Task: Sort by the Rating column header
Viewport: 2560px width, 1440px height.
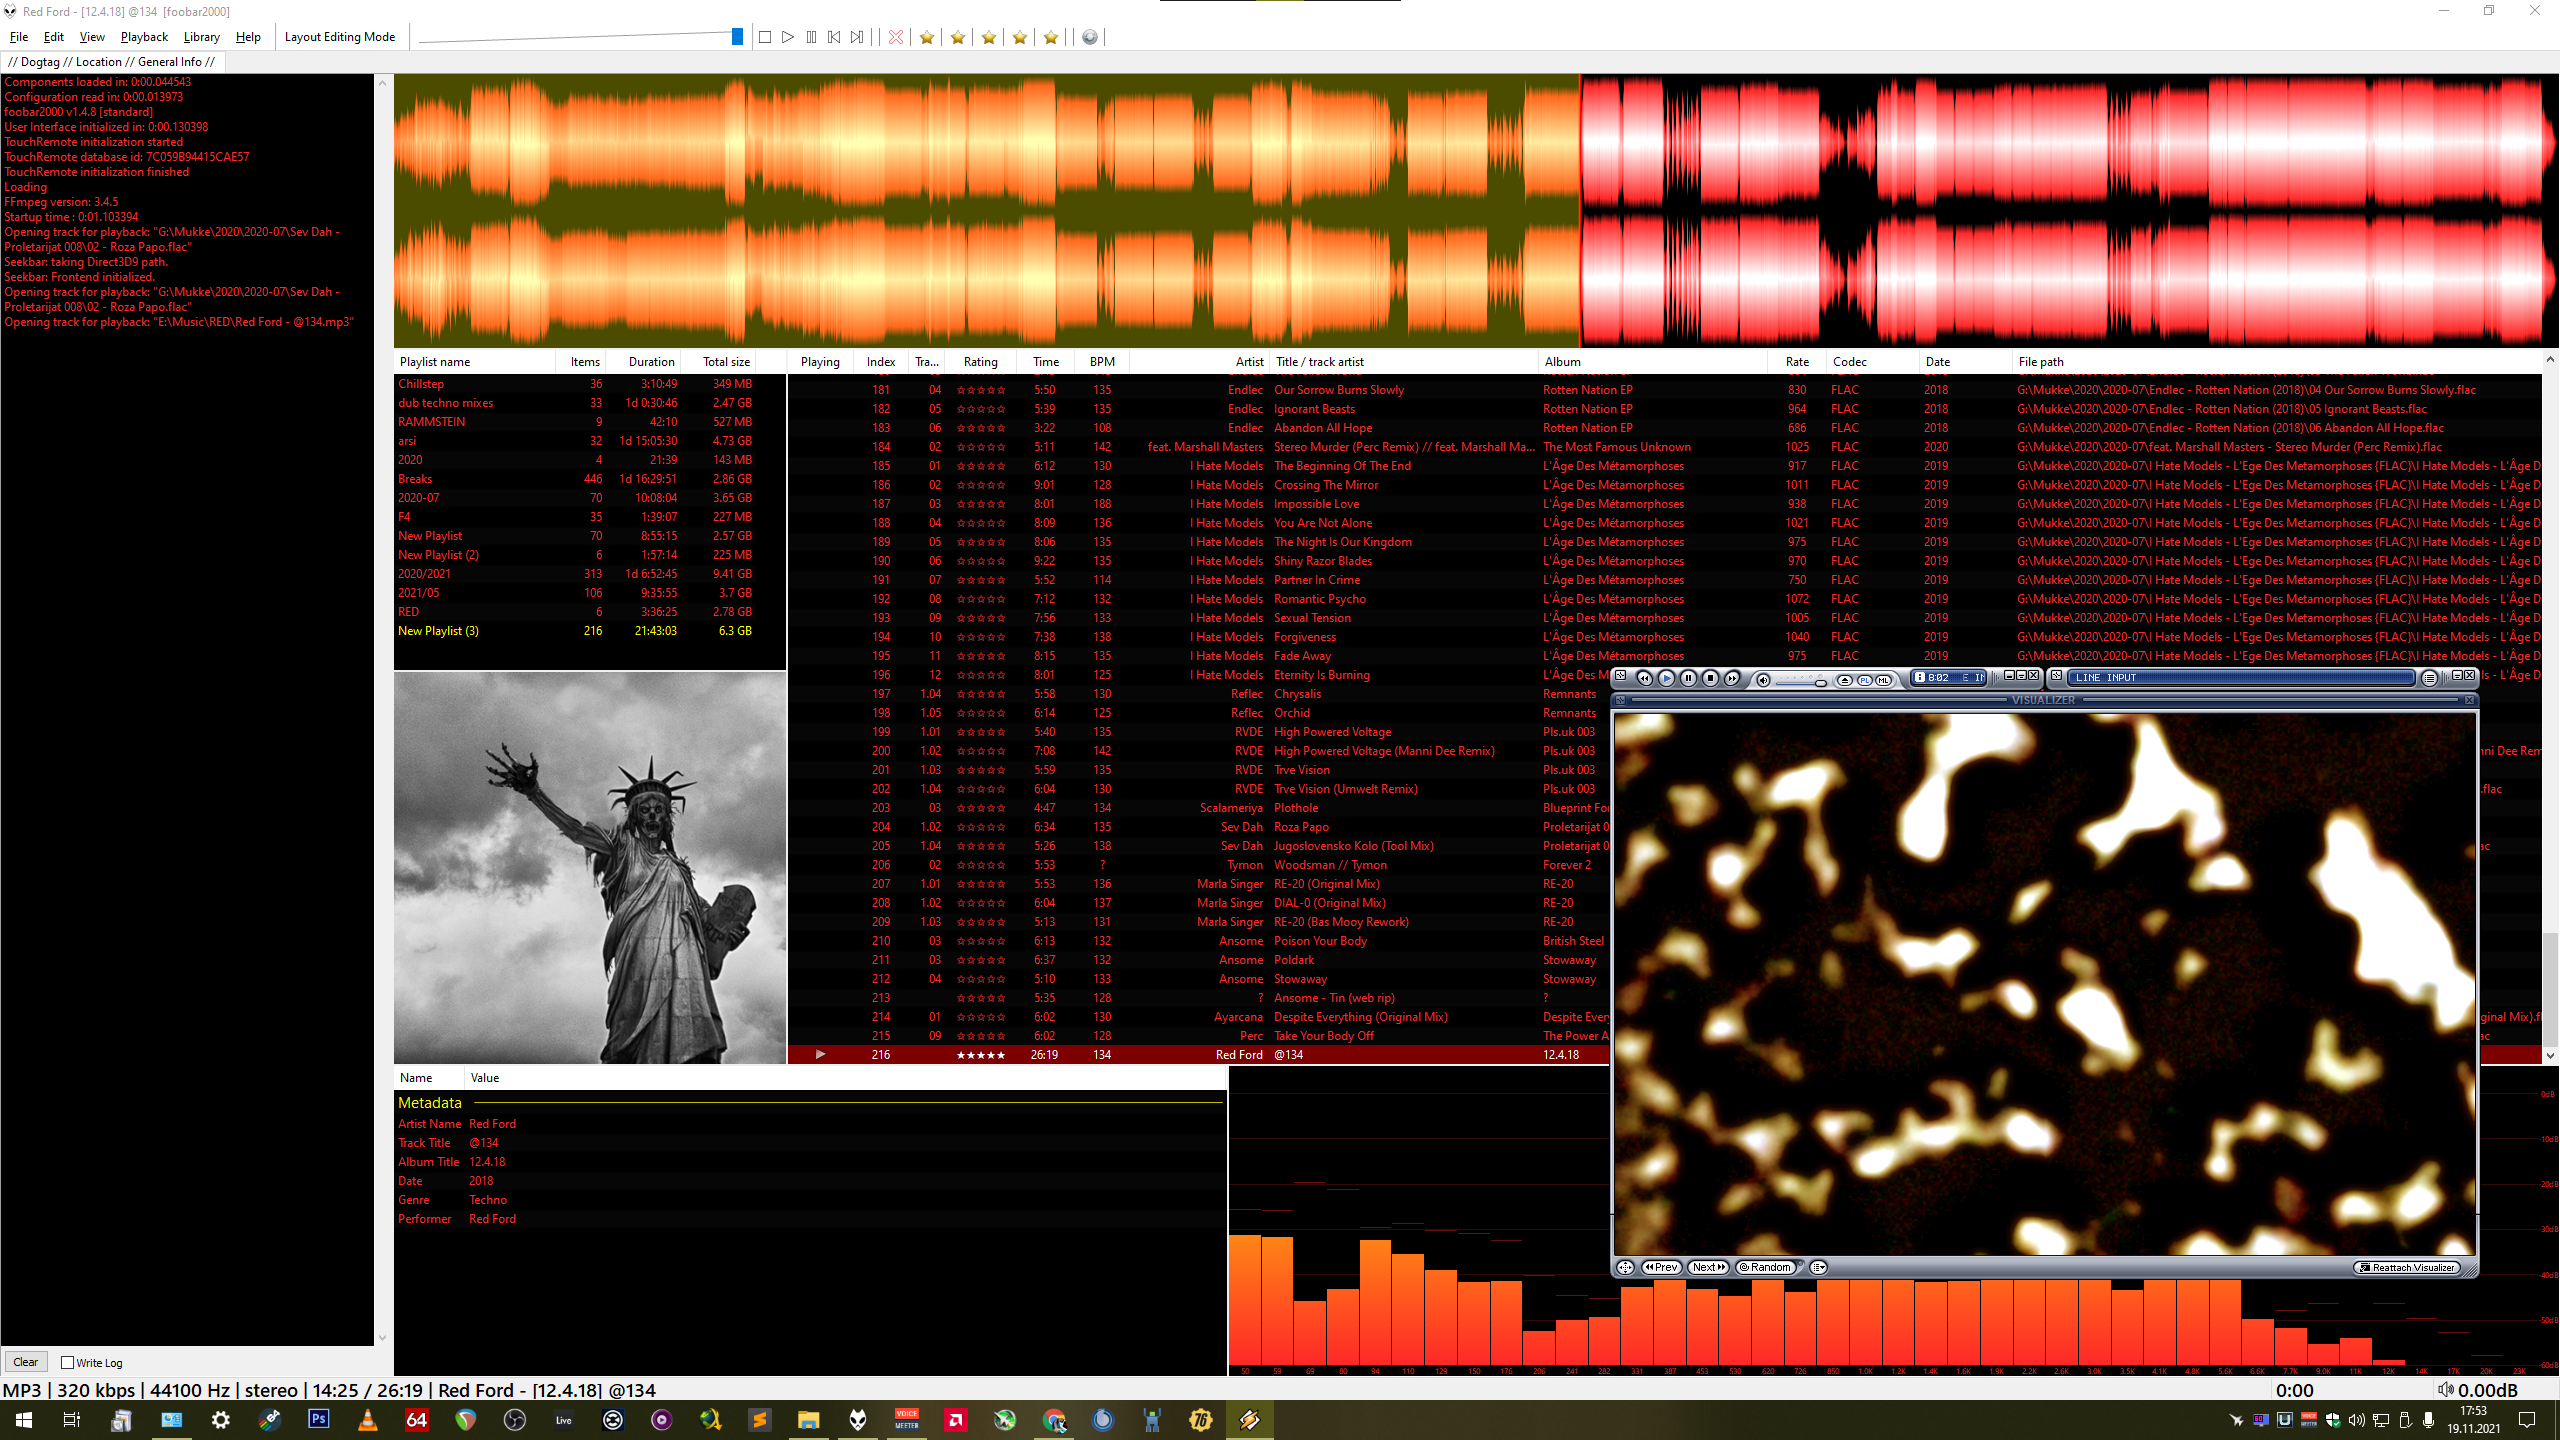Action: point(980,362)
